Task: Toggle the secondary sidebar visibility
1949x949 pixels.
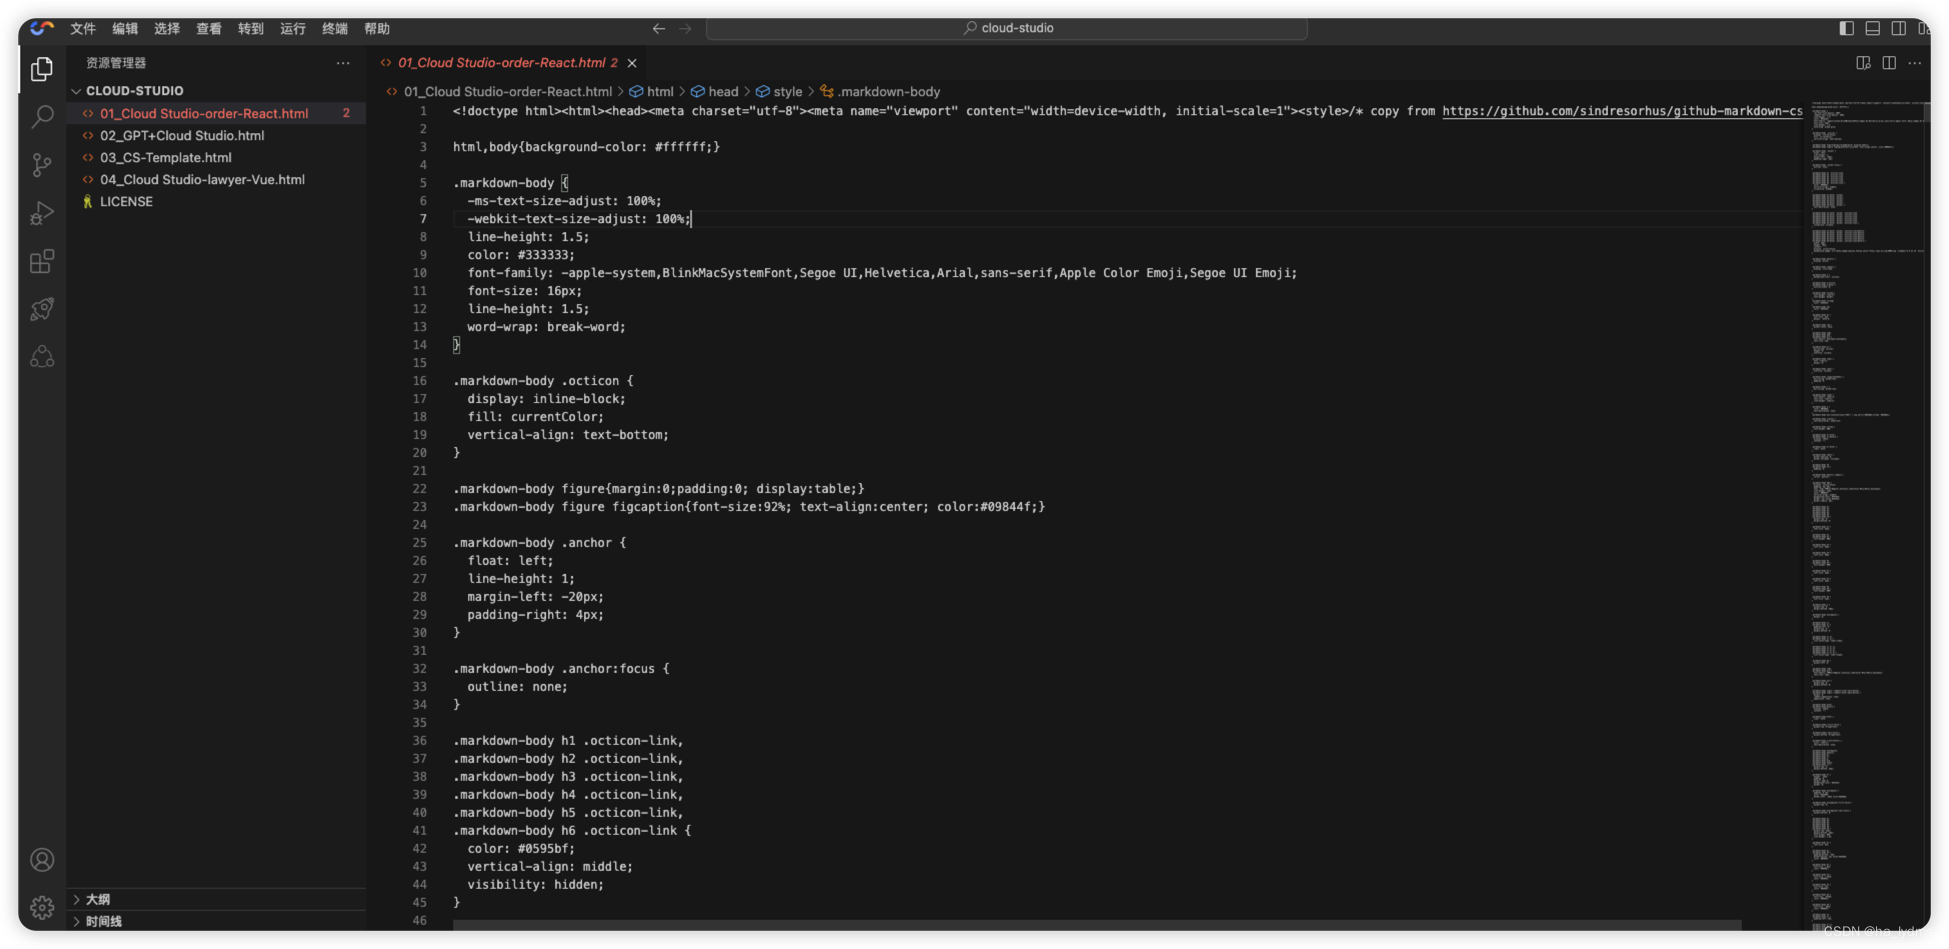Action: click(x=1898, y=28)
